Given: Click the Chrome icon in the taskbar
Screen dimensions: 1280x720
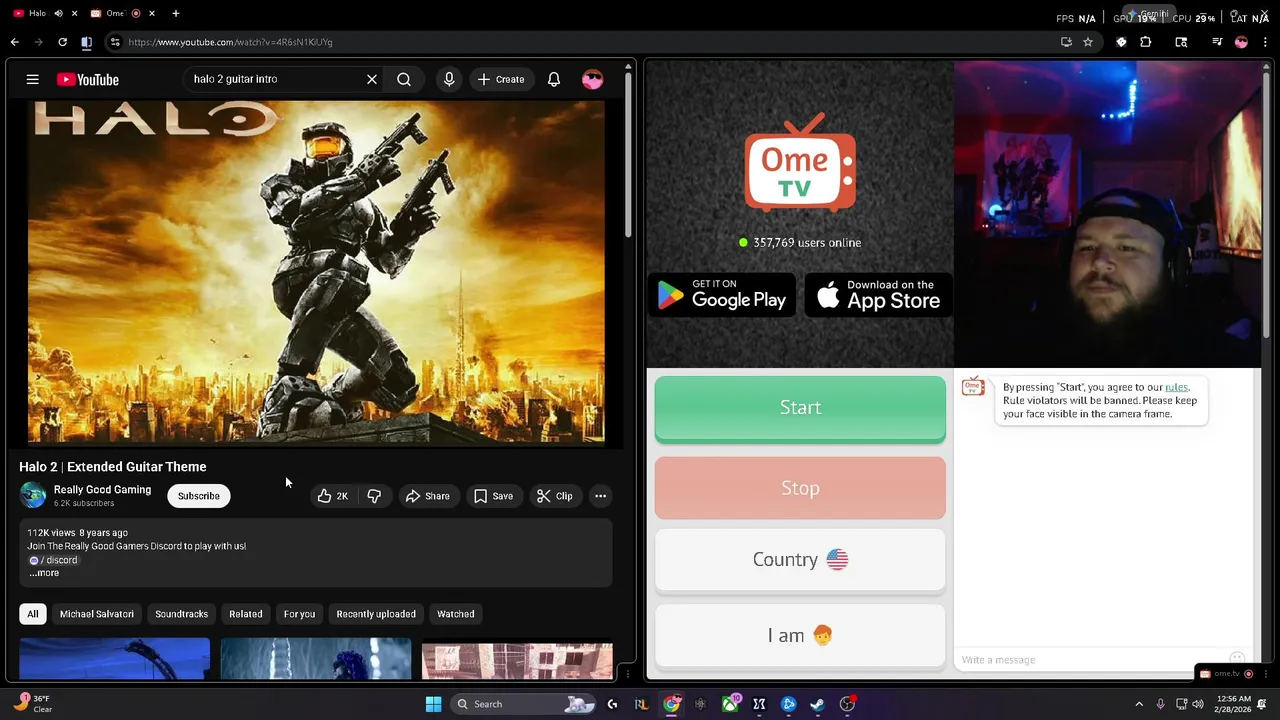Looking at the screenshot, I should [x=672, y=704].
